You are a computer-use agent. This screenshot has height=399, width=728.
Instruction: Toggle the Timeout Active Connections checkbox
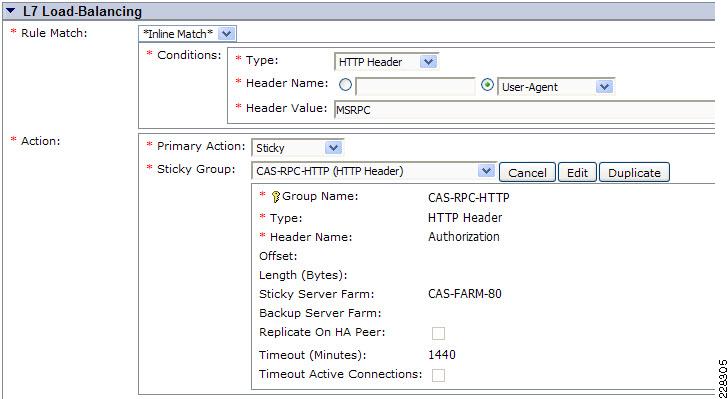(438, 375)
